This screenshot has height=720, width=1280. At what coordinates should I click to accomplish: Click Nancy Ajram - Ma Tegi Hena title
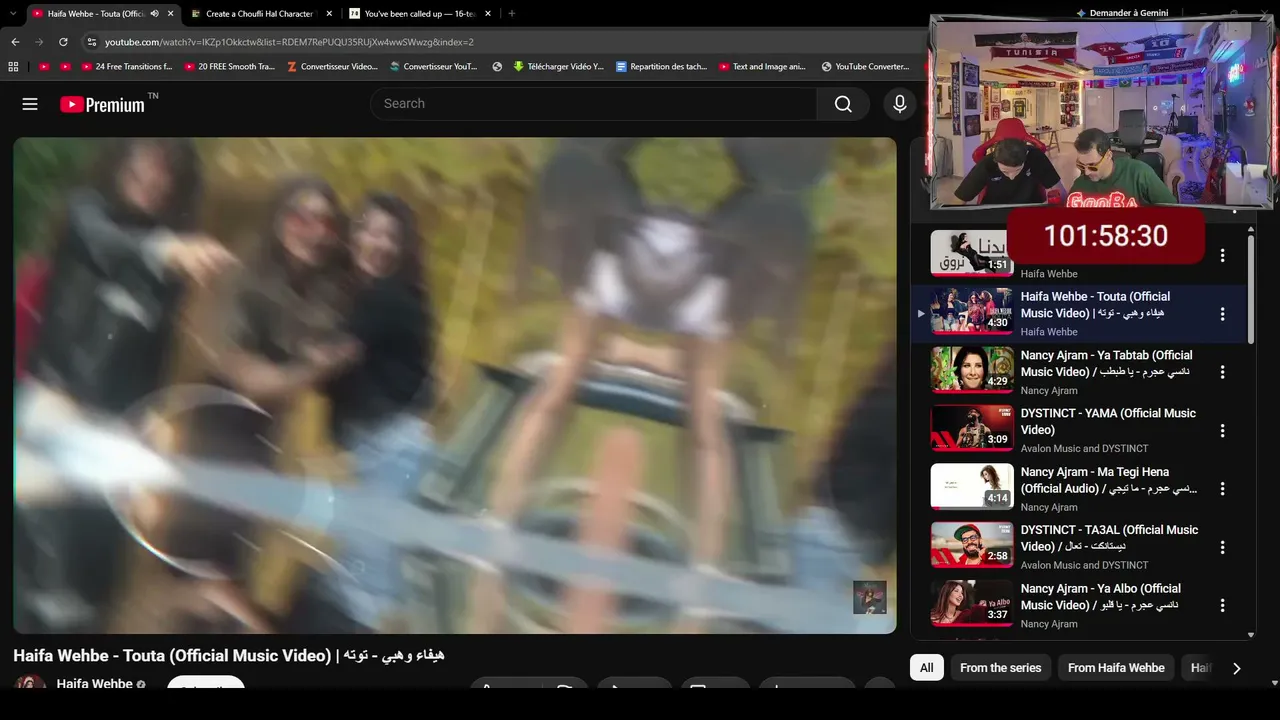point(1109,480)
